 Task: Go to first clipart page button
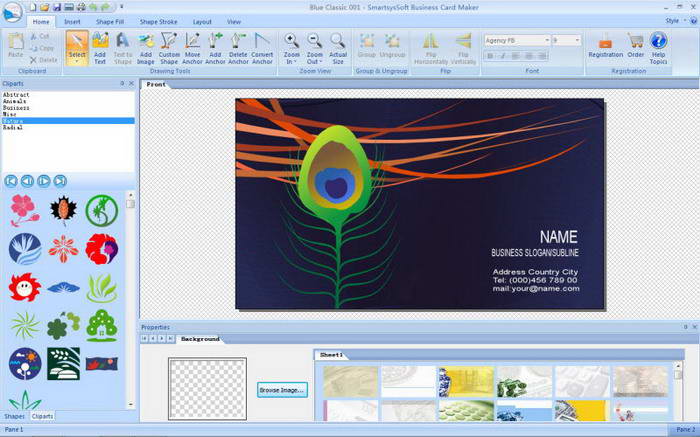click(x=11, y=181)
